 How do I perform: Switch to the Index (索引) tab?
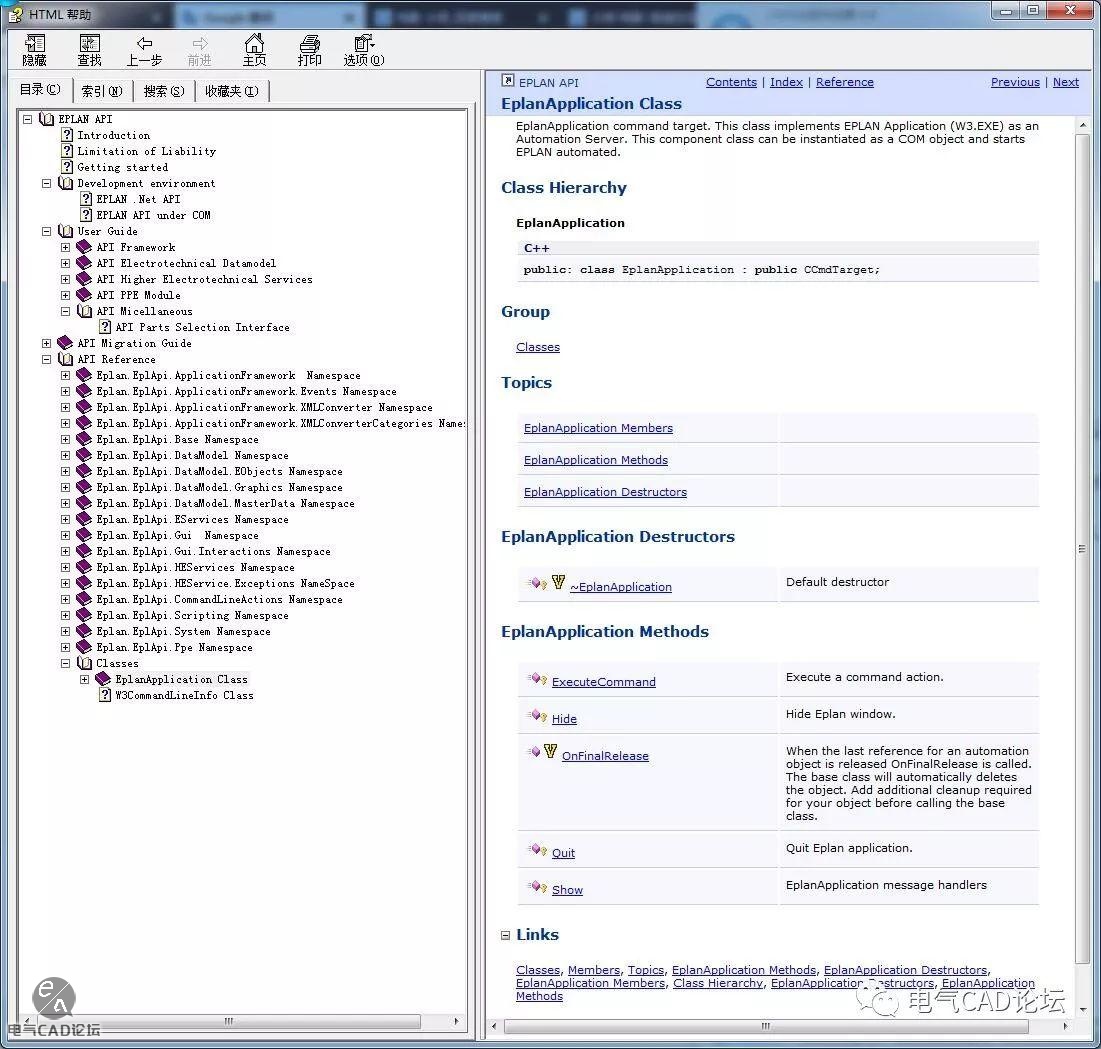tap(102, 91)
